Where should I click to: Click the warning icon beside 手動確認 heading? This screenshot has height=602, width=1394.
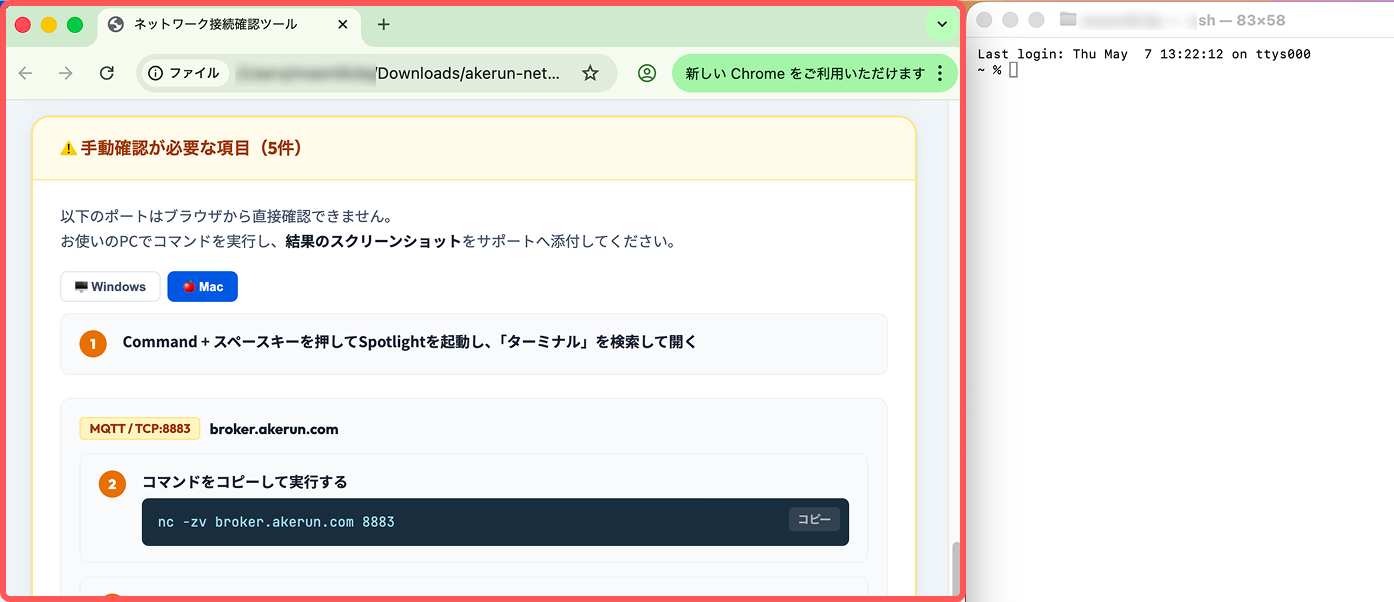tap(68, 148)
